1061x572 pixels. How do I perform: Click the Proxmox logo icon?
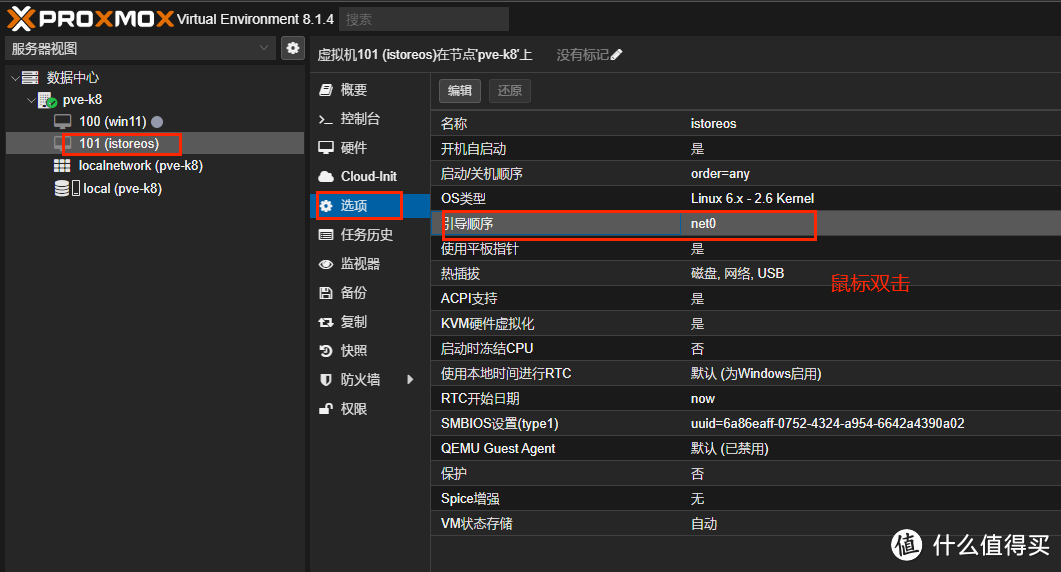pyautogui.click(x=20, y=18)
